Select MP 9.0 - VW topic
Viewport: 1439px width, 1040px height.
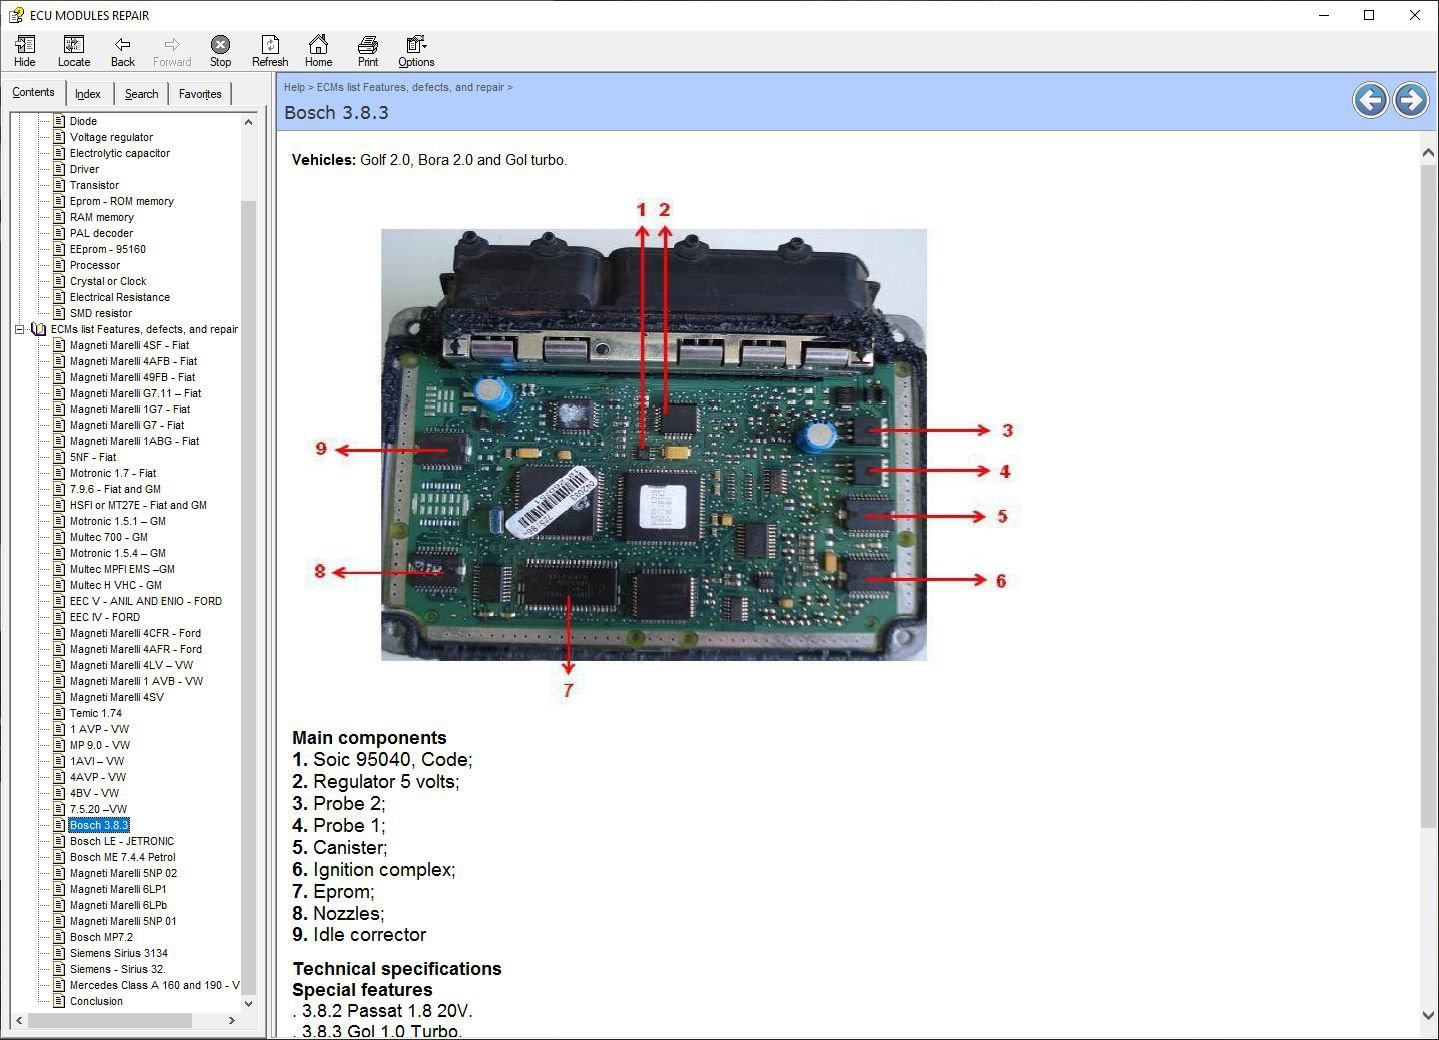(x=100, y=745)
